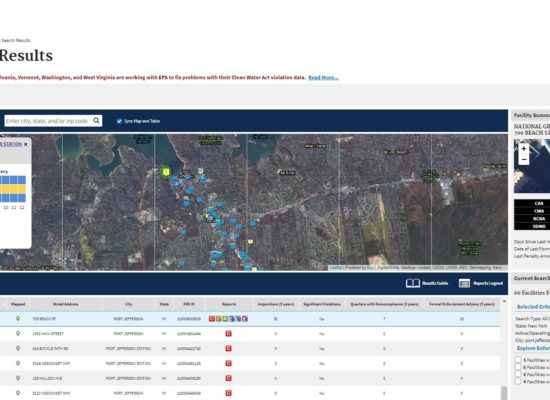Sort by the Street Address column header
Image resolution: width=550 pixels, height=400 pixels.
(65, 304)
